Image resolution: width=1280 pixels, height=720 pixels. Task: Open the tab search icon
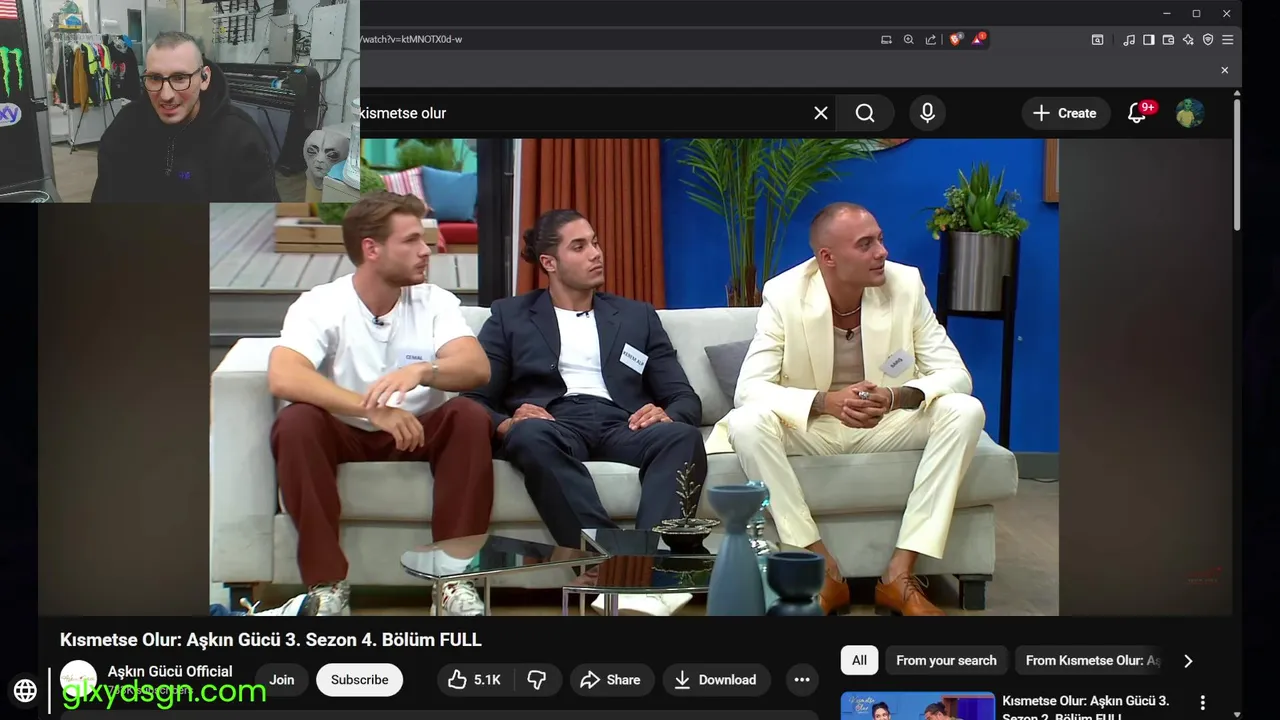click(1097, 39)
